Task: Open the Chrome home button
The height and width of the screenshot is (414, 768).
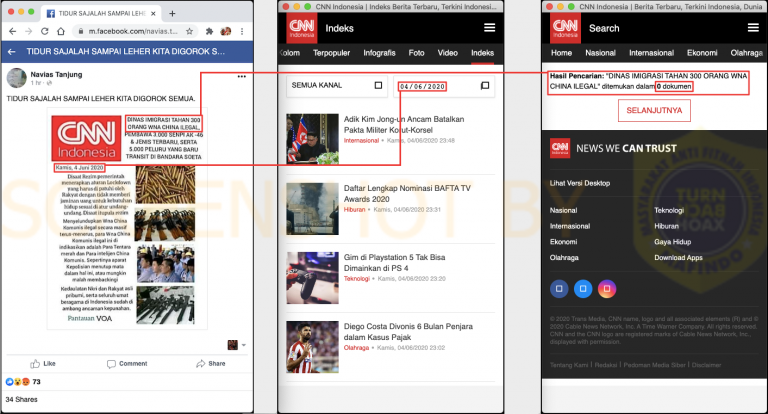Action: [x=61, y=31]
